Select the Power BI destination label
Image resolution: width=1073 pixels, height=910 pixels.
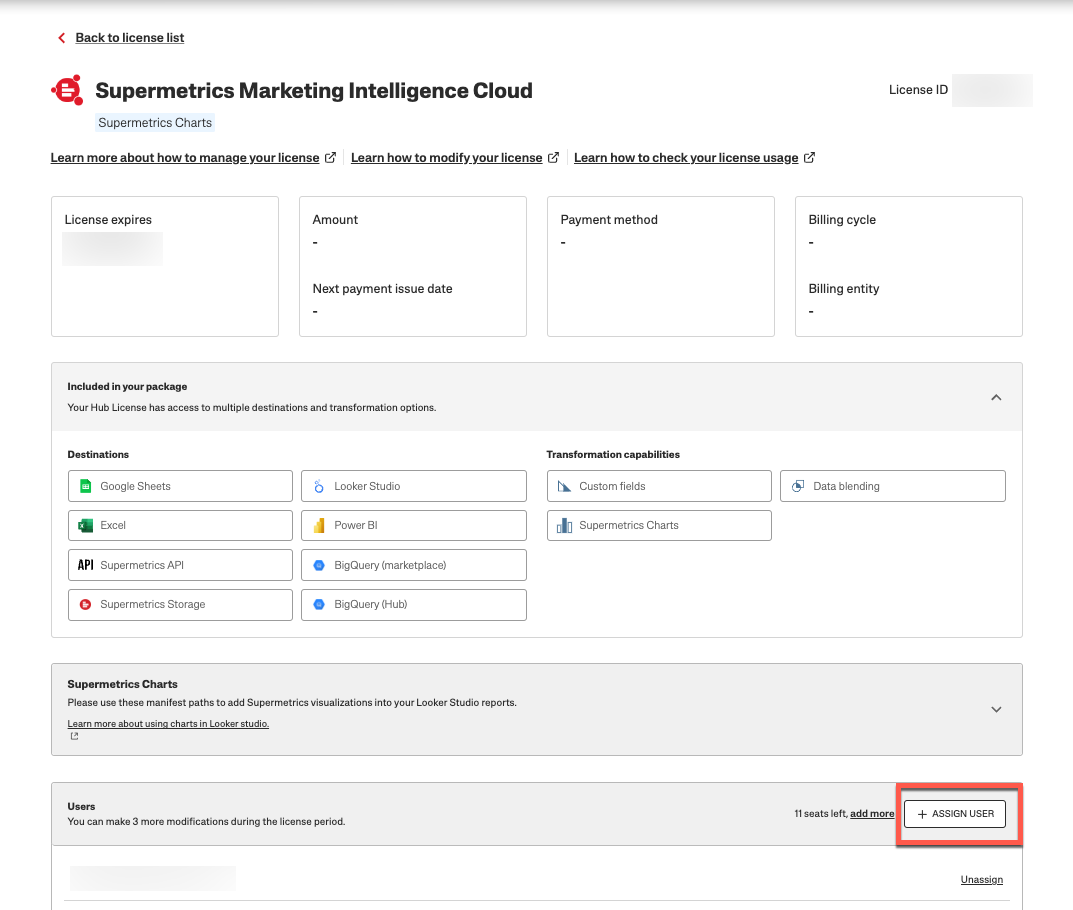(356, 525)
